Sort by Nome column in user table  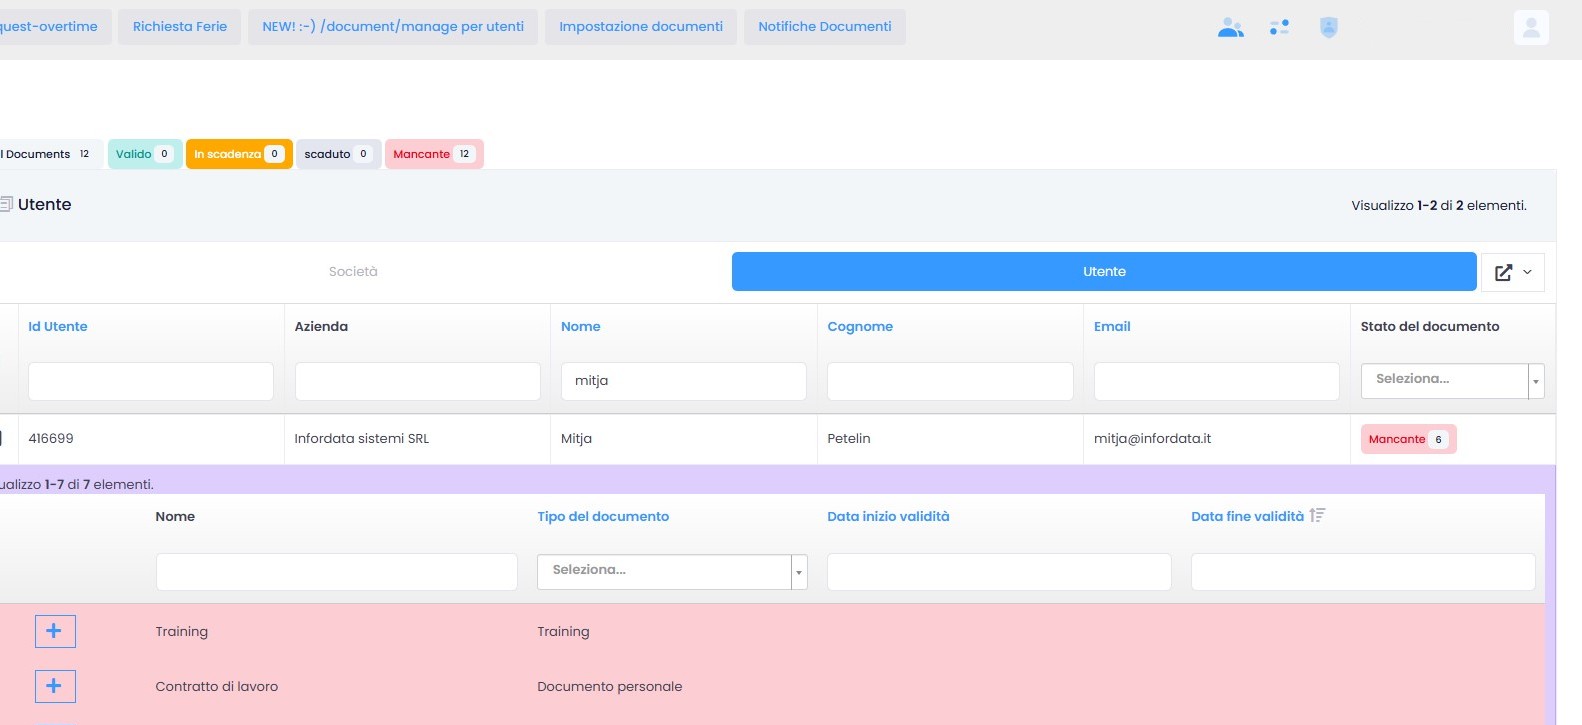pyautogui.click(x=581, y=327)
